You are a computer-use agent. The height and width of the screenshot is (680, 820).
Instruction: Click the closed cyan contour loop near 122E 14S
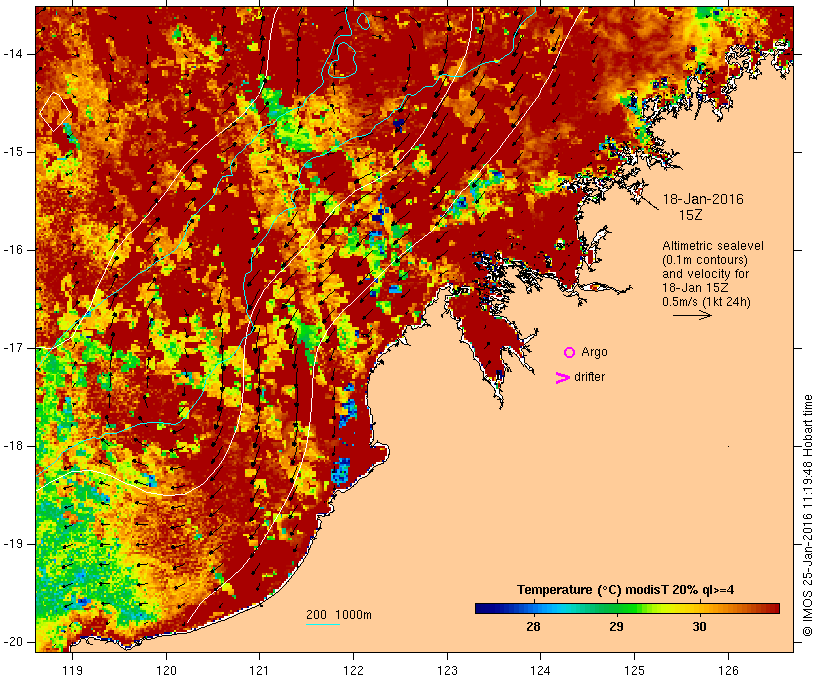click(x=343, y=60)
